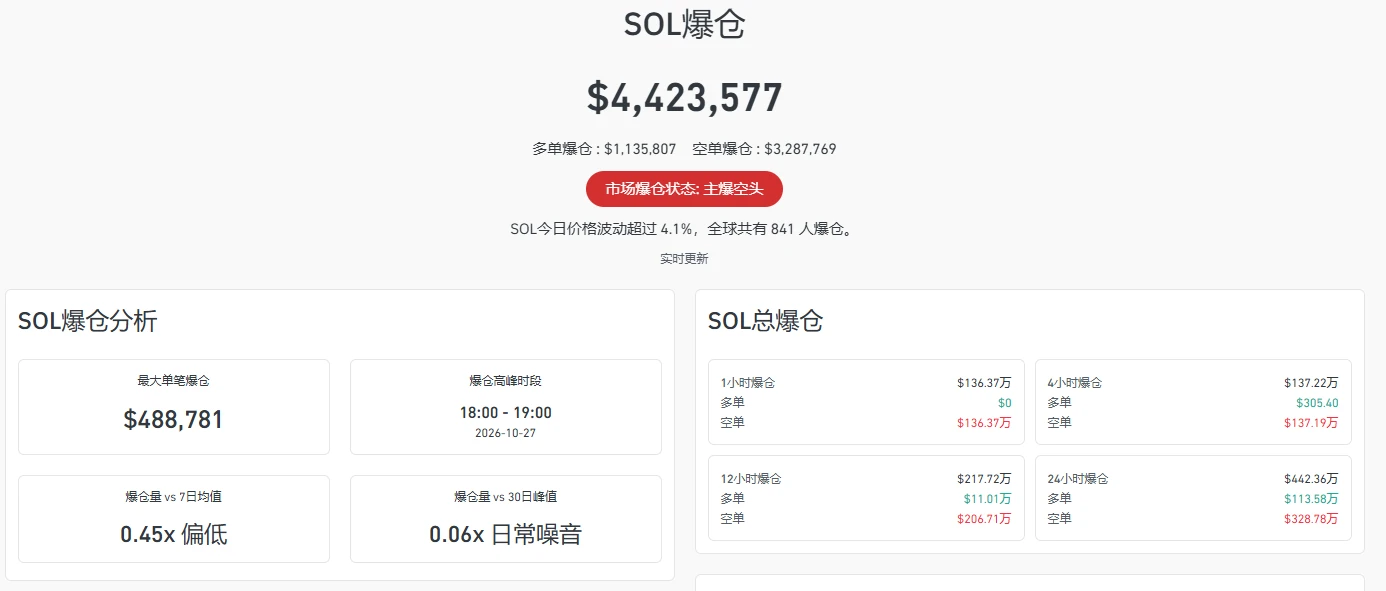Click the 空单 label in the 1小时爆仓 card
This screenshot has height=591, width=1386.
point(732,423)
